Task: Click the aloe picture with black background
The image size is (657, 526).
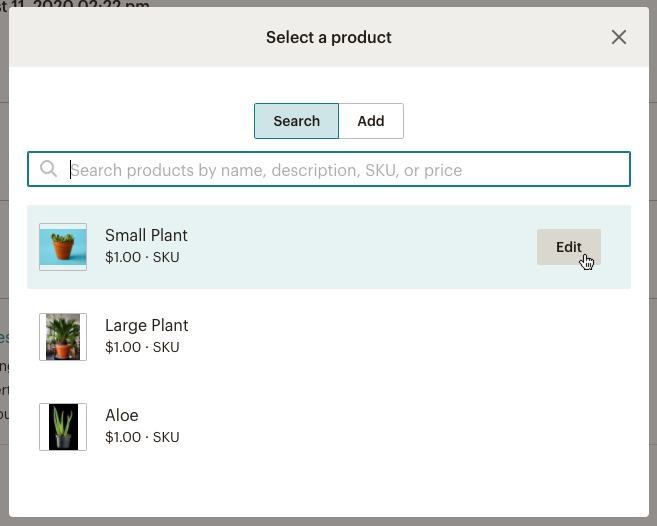Action: pos(63,427)
